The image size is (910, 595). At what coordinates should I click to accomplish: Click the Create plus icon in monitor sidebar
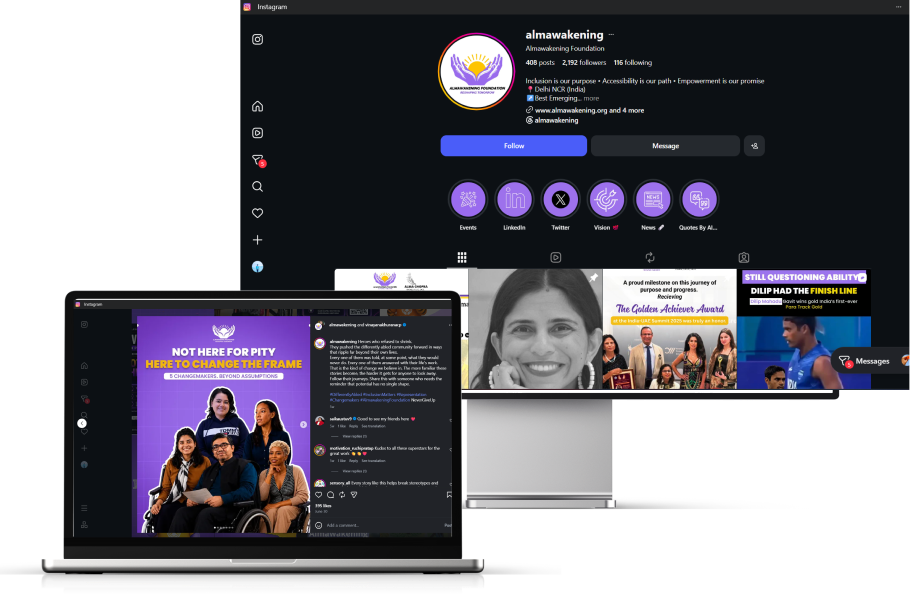coord(257,240)
